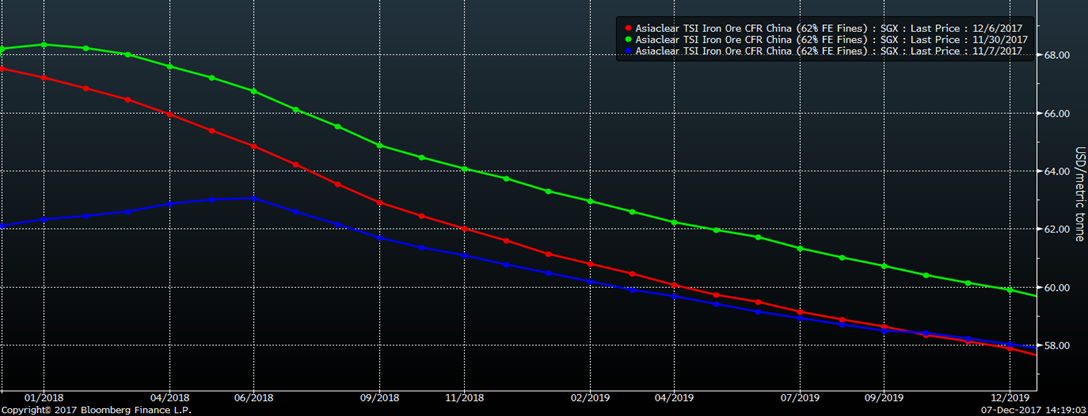Click the green curve's data point above 01/2018
Screen dimensions: 1088x416
pyautogui.click(x=43, y=45)
